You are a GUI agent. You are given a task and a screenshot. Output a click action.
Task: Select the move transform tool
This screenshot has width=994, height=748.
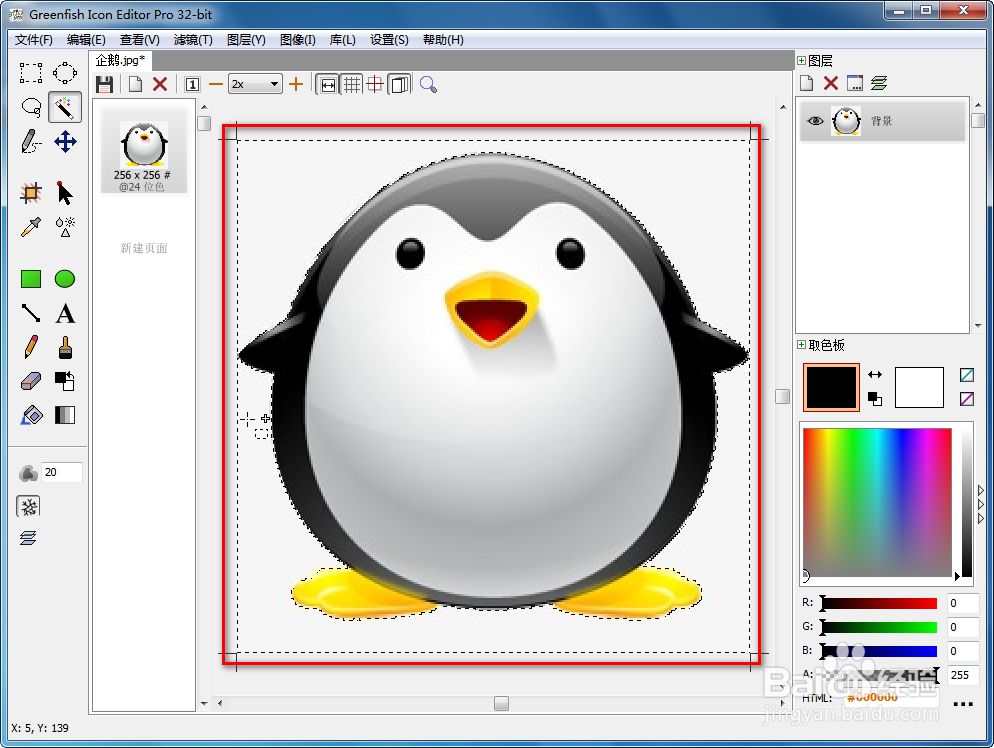click(65, 141)
